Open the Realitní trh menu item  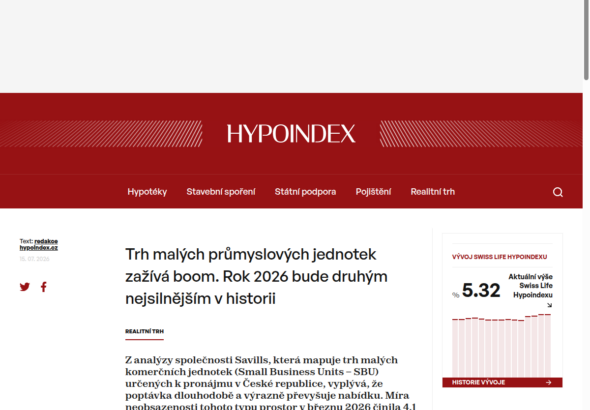pyautogui.click(x=433, y=192)
